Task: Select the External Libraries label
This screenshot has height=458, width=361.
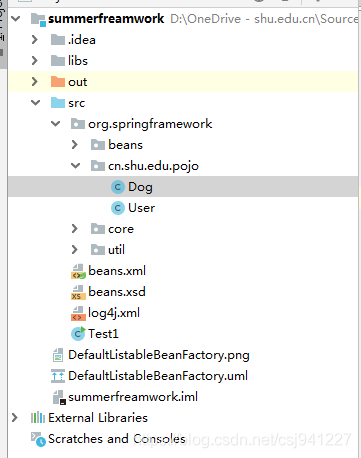Action: (x=98, y=418)
